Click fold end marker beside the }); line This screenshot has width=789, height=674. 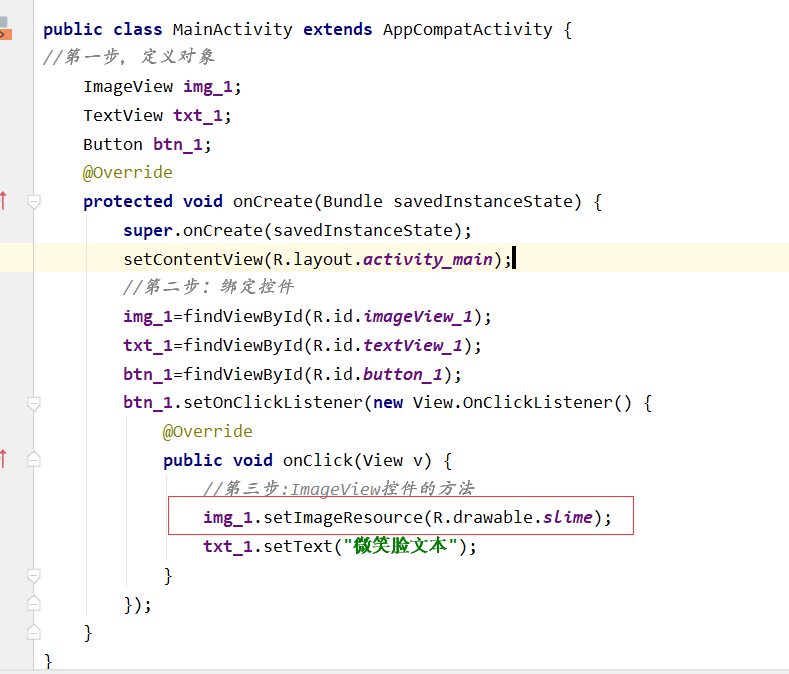34,604
